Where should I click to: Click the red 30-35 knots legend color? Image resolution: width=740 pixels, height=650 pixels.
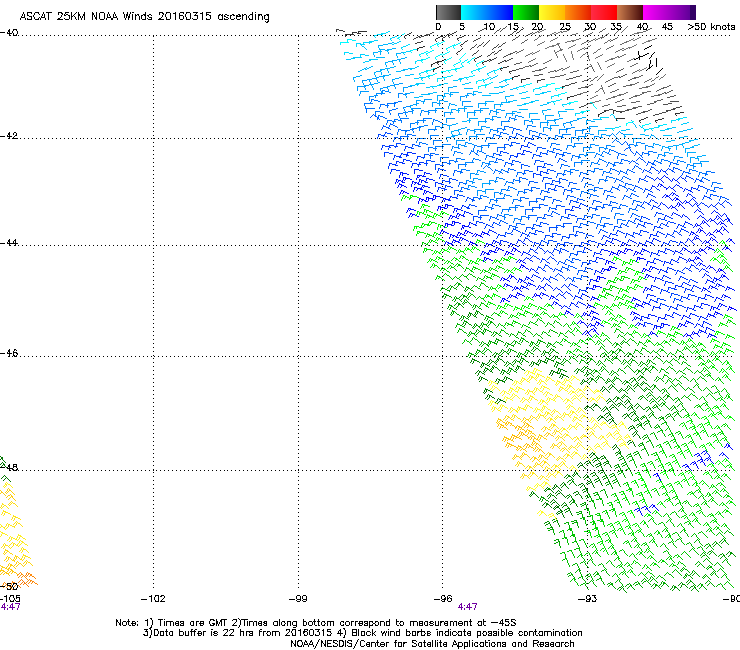pyautogui.click(x=604, y=12)
